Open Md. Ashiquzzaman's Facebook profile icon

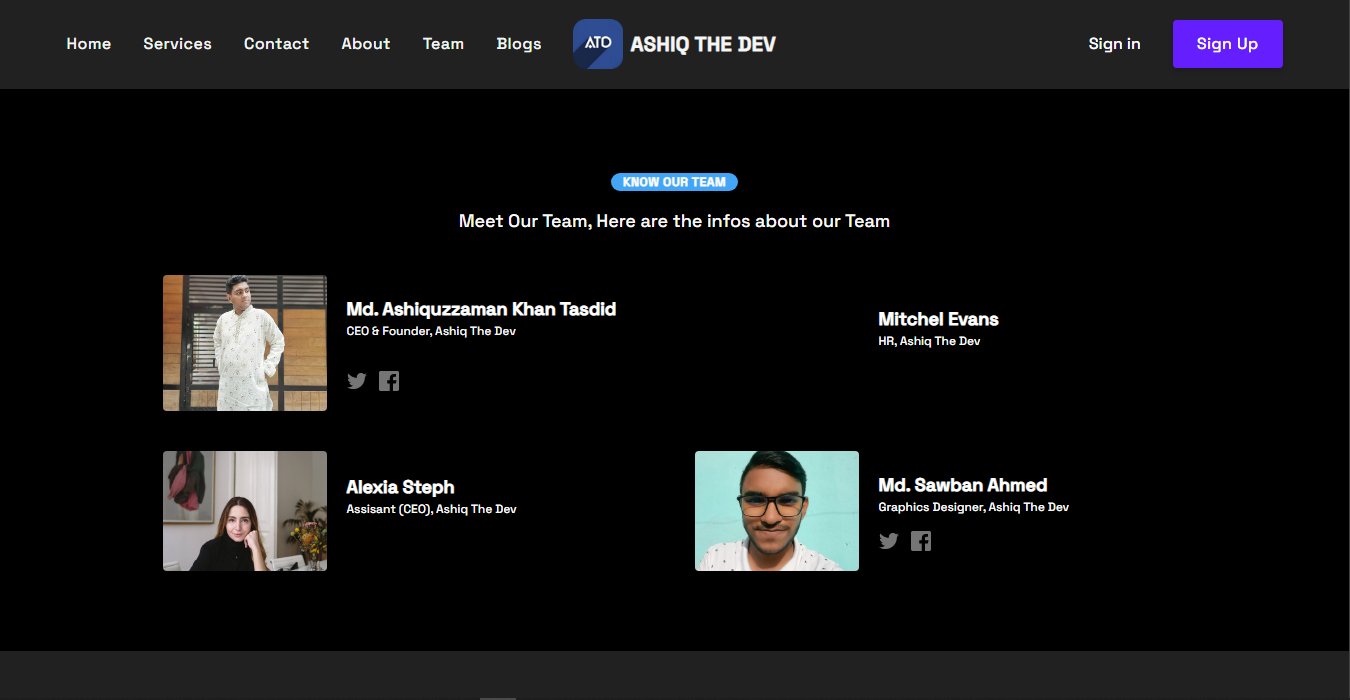coord(389,381)
